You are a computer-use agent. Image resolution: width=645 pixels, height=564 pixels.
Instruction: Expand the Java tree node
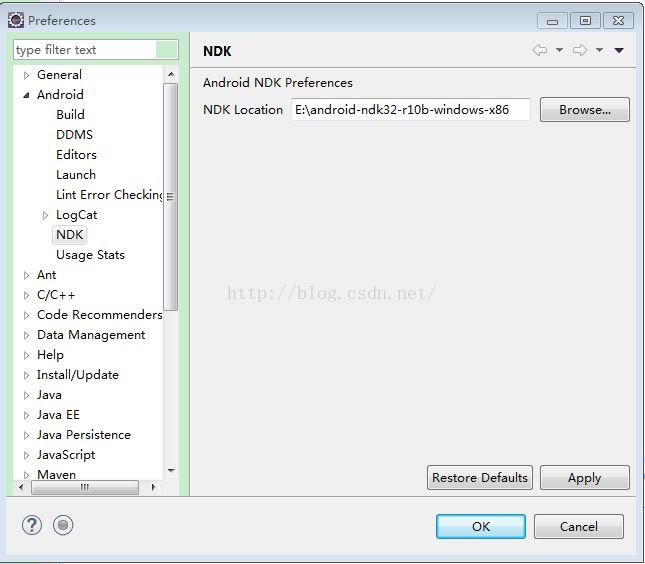coord(27,395)
